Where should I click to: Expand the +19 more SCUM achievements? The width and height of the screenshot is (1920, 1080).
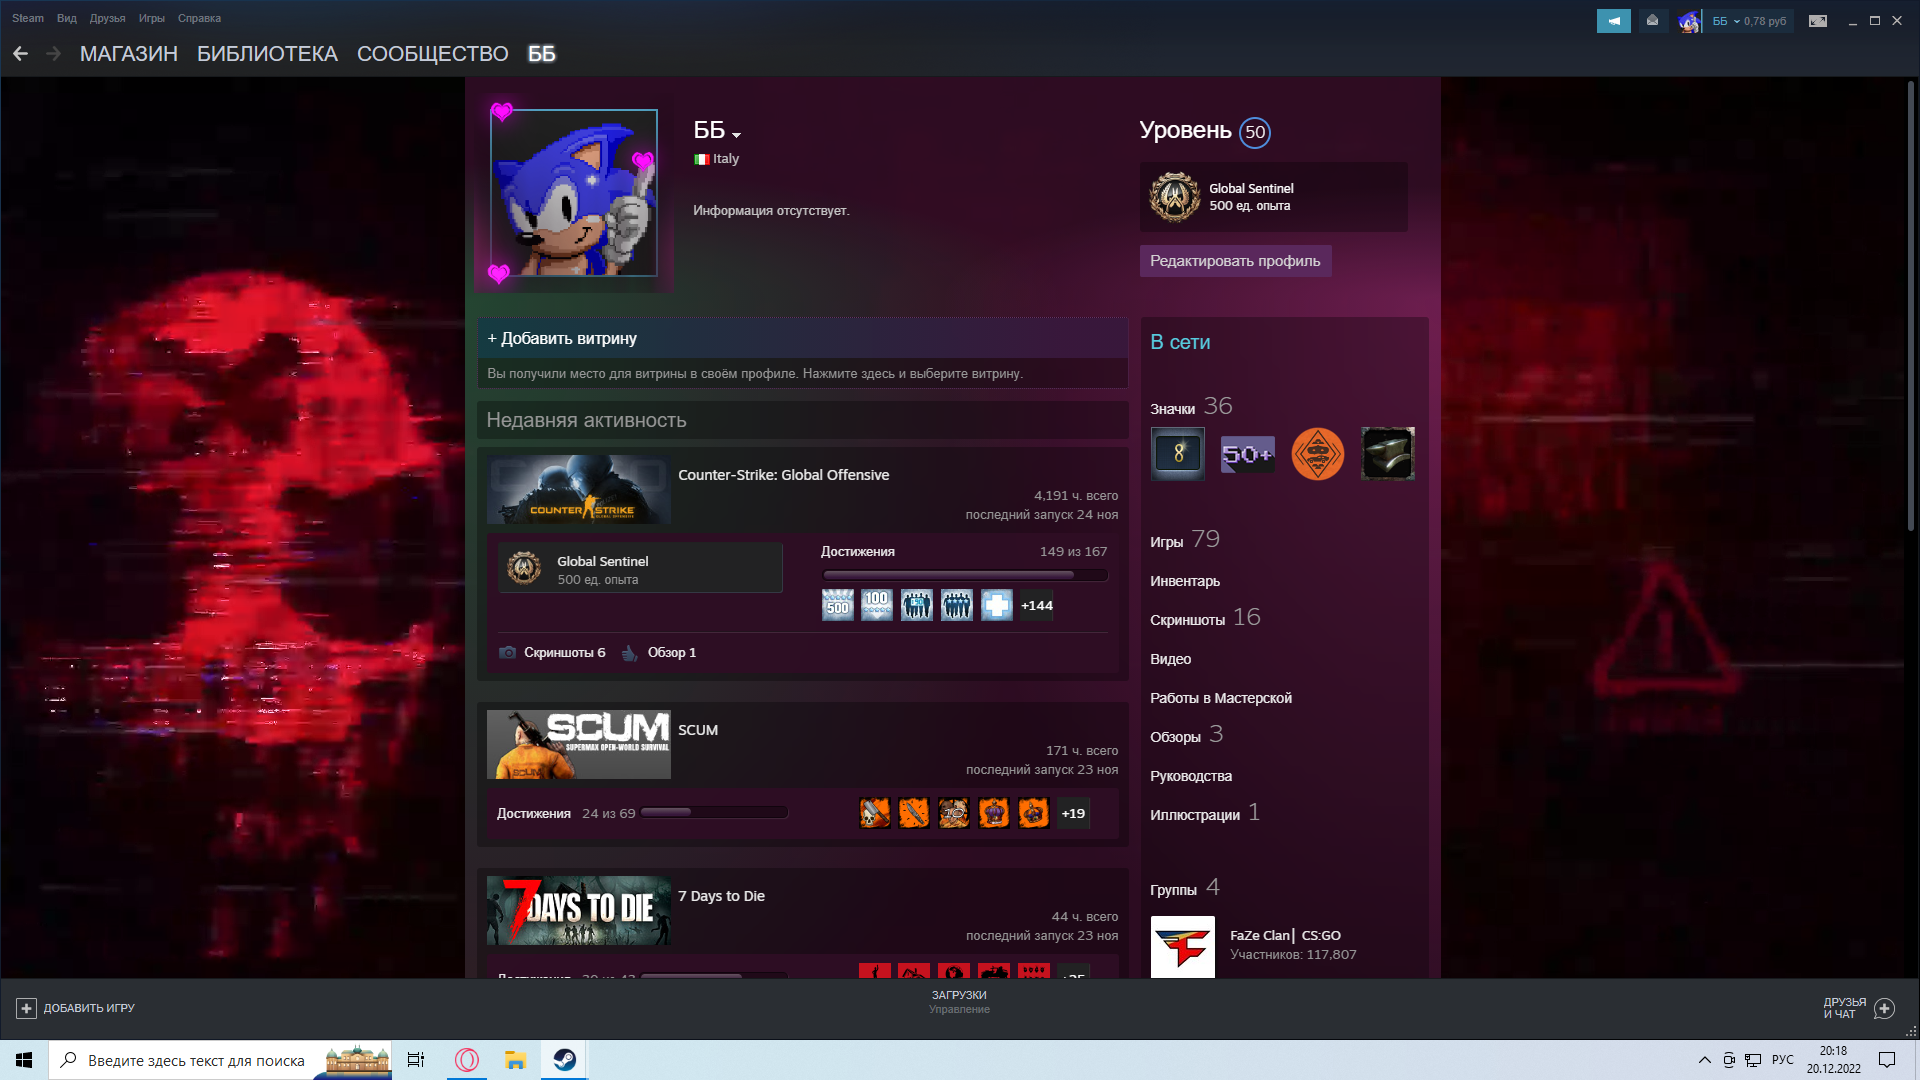pos(1073,813)
